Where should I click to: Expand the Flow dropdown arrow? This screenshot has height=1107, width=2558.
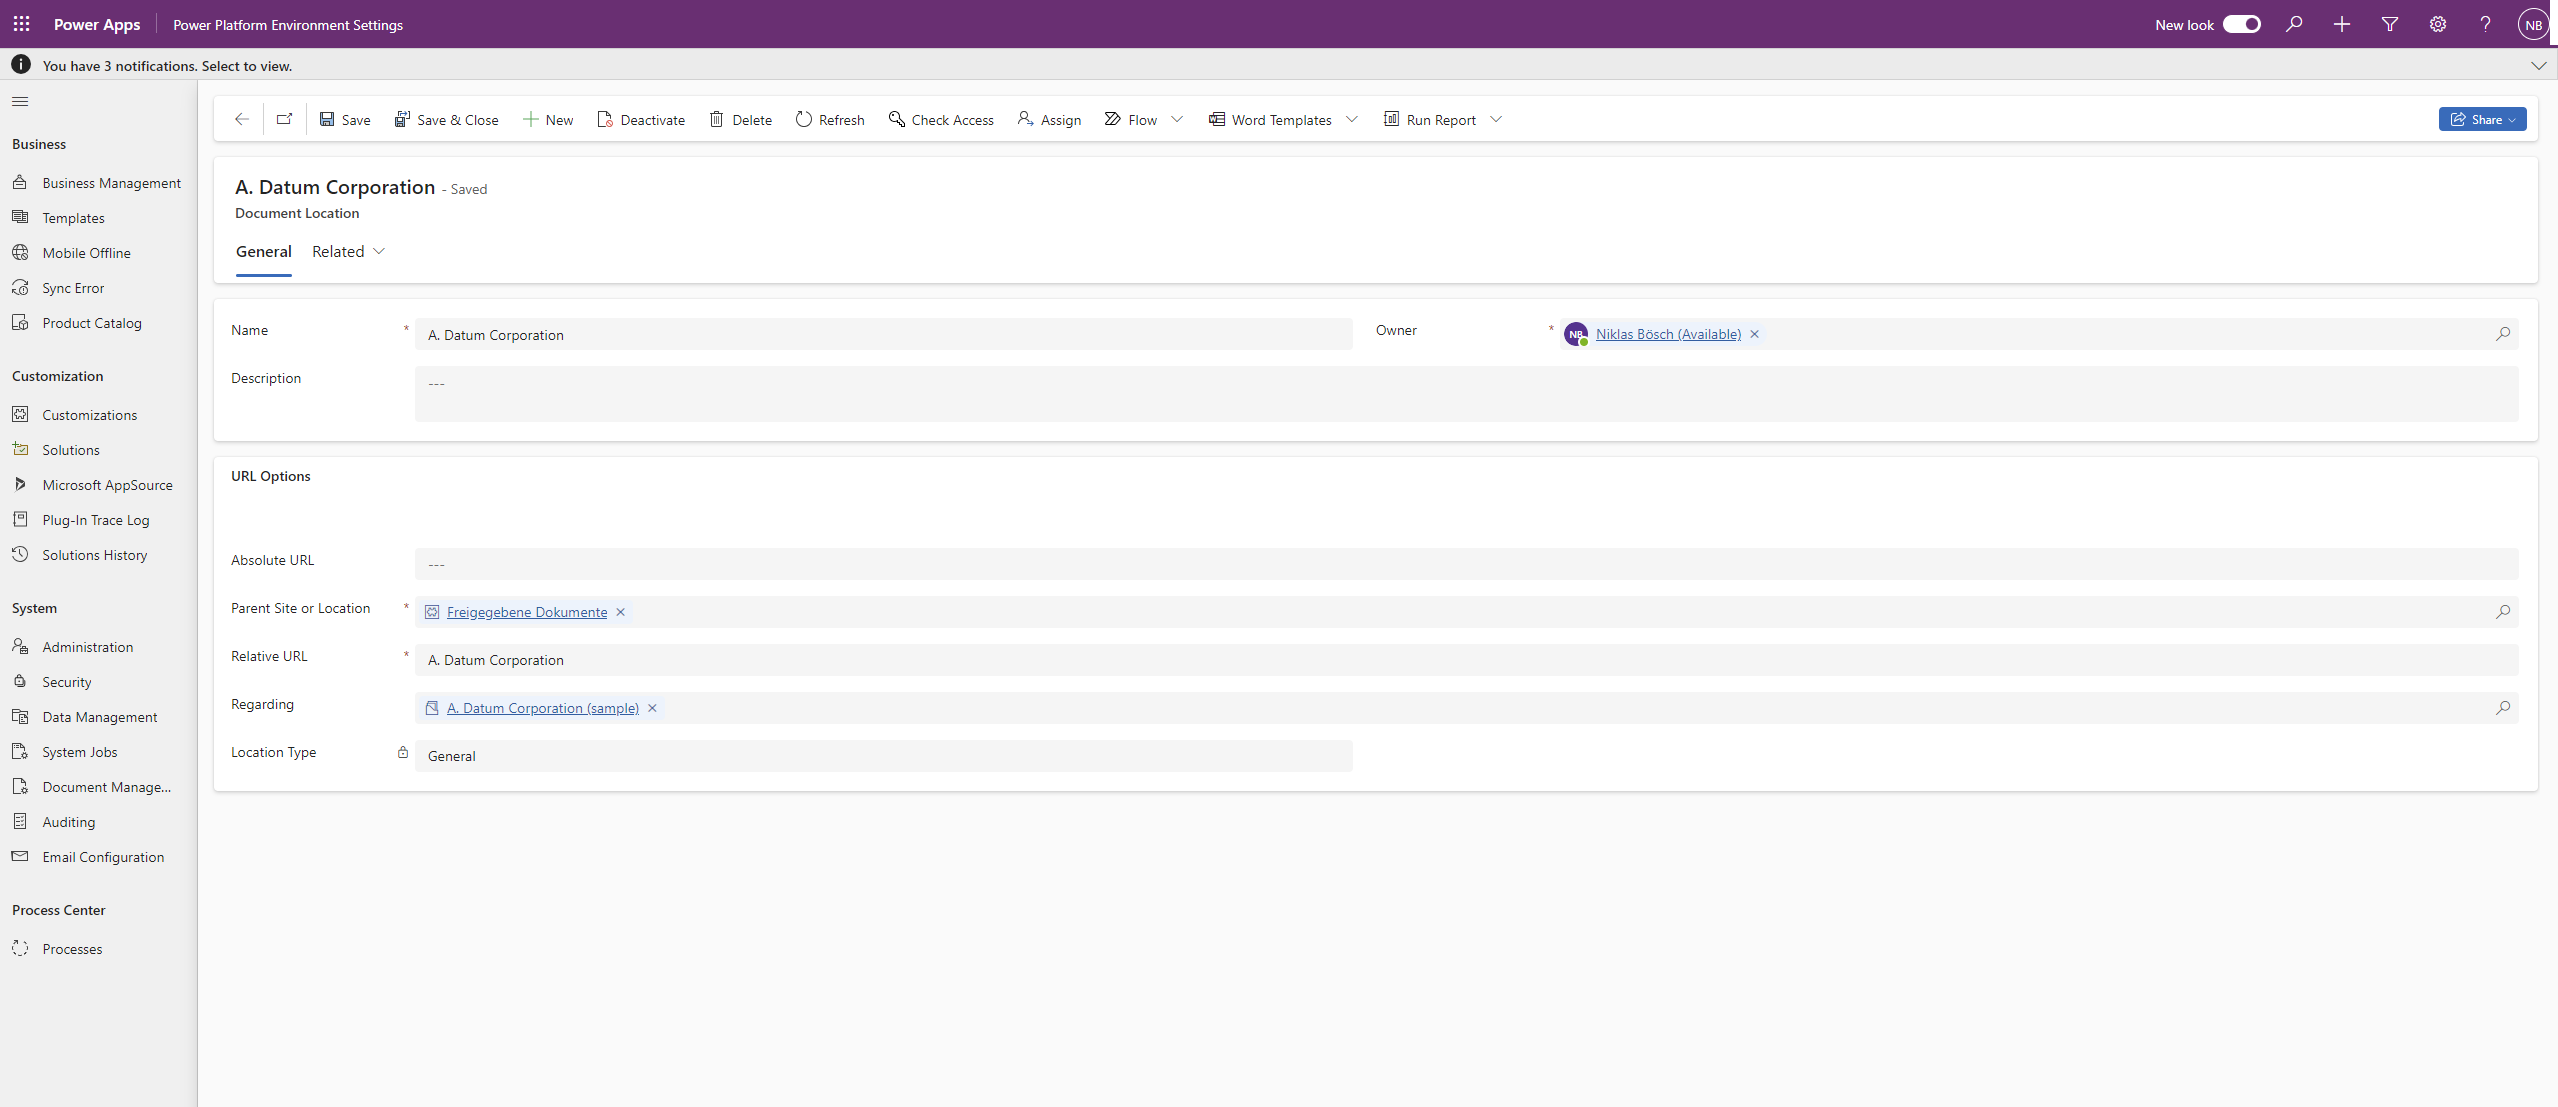click(1177, 120)
